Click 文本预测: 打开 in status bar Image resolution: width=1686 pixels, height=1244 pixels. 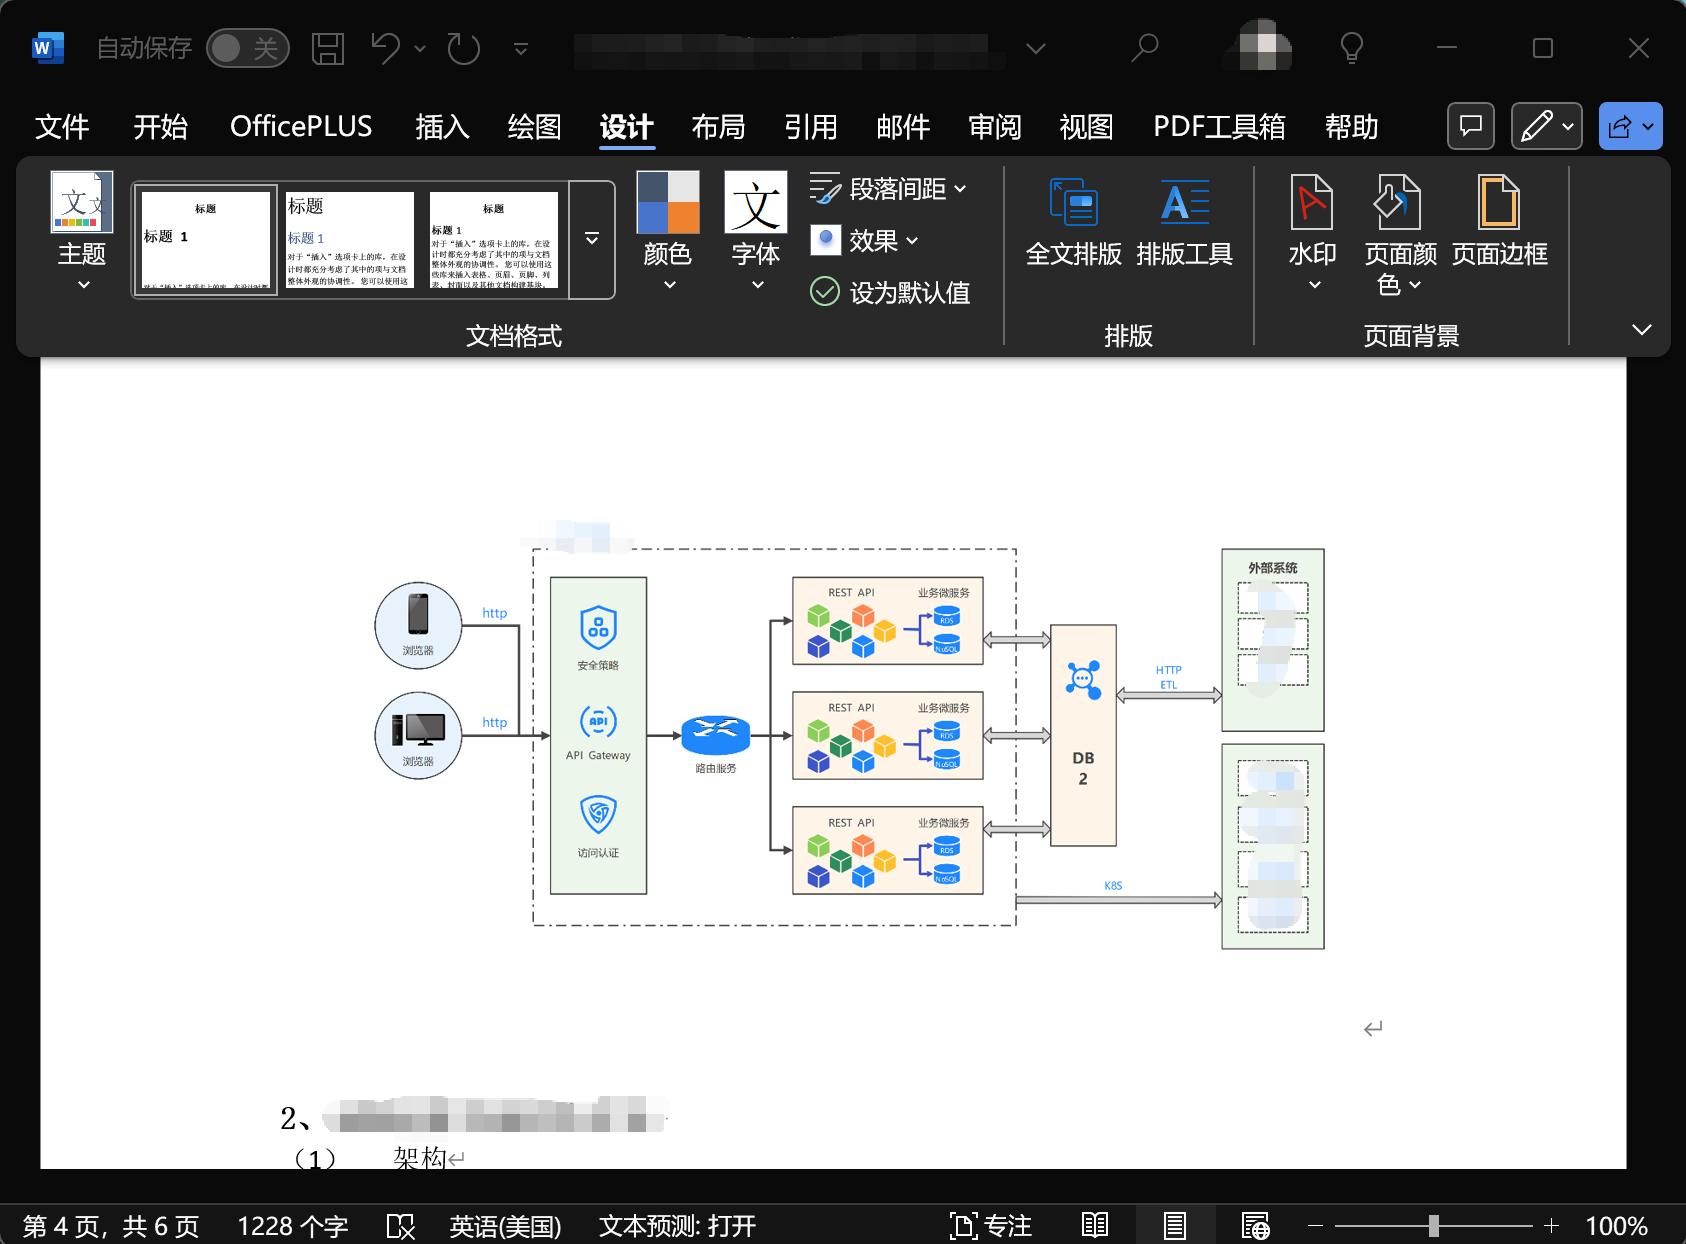click(677, 1226)
